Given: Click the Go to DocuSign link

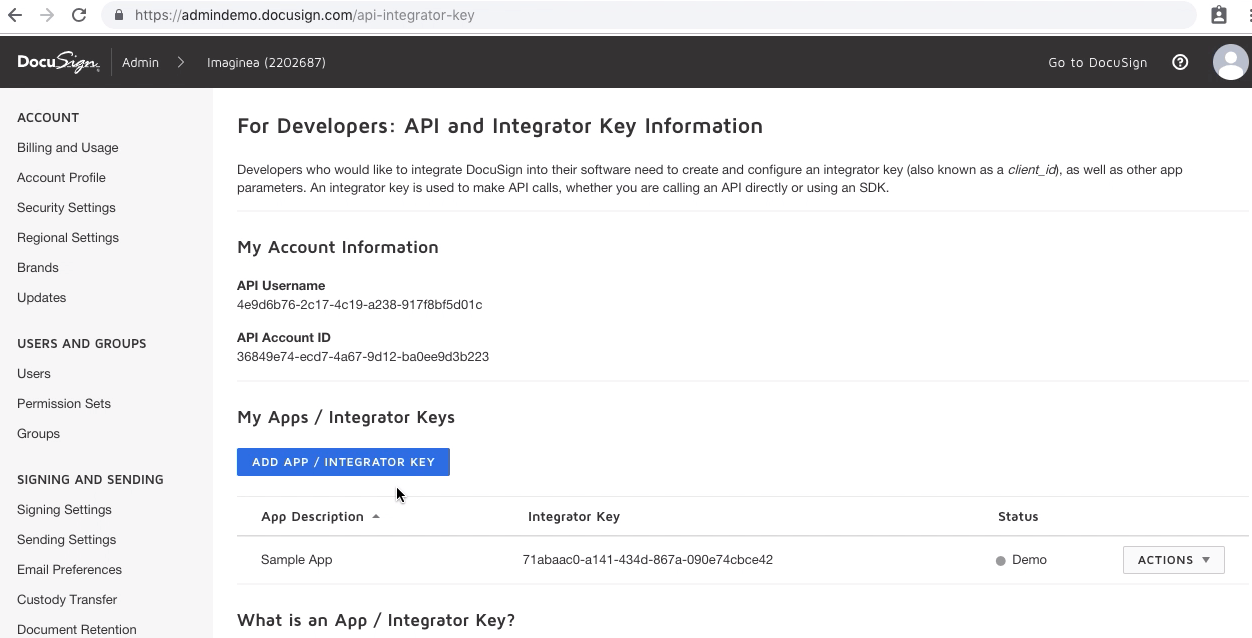Looking at the screenshot, I should (1097, 62).
